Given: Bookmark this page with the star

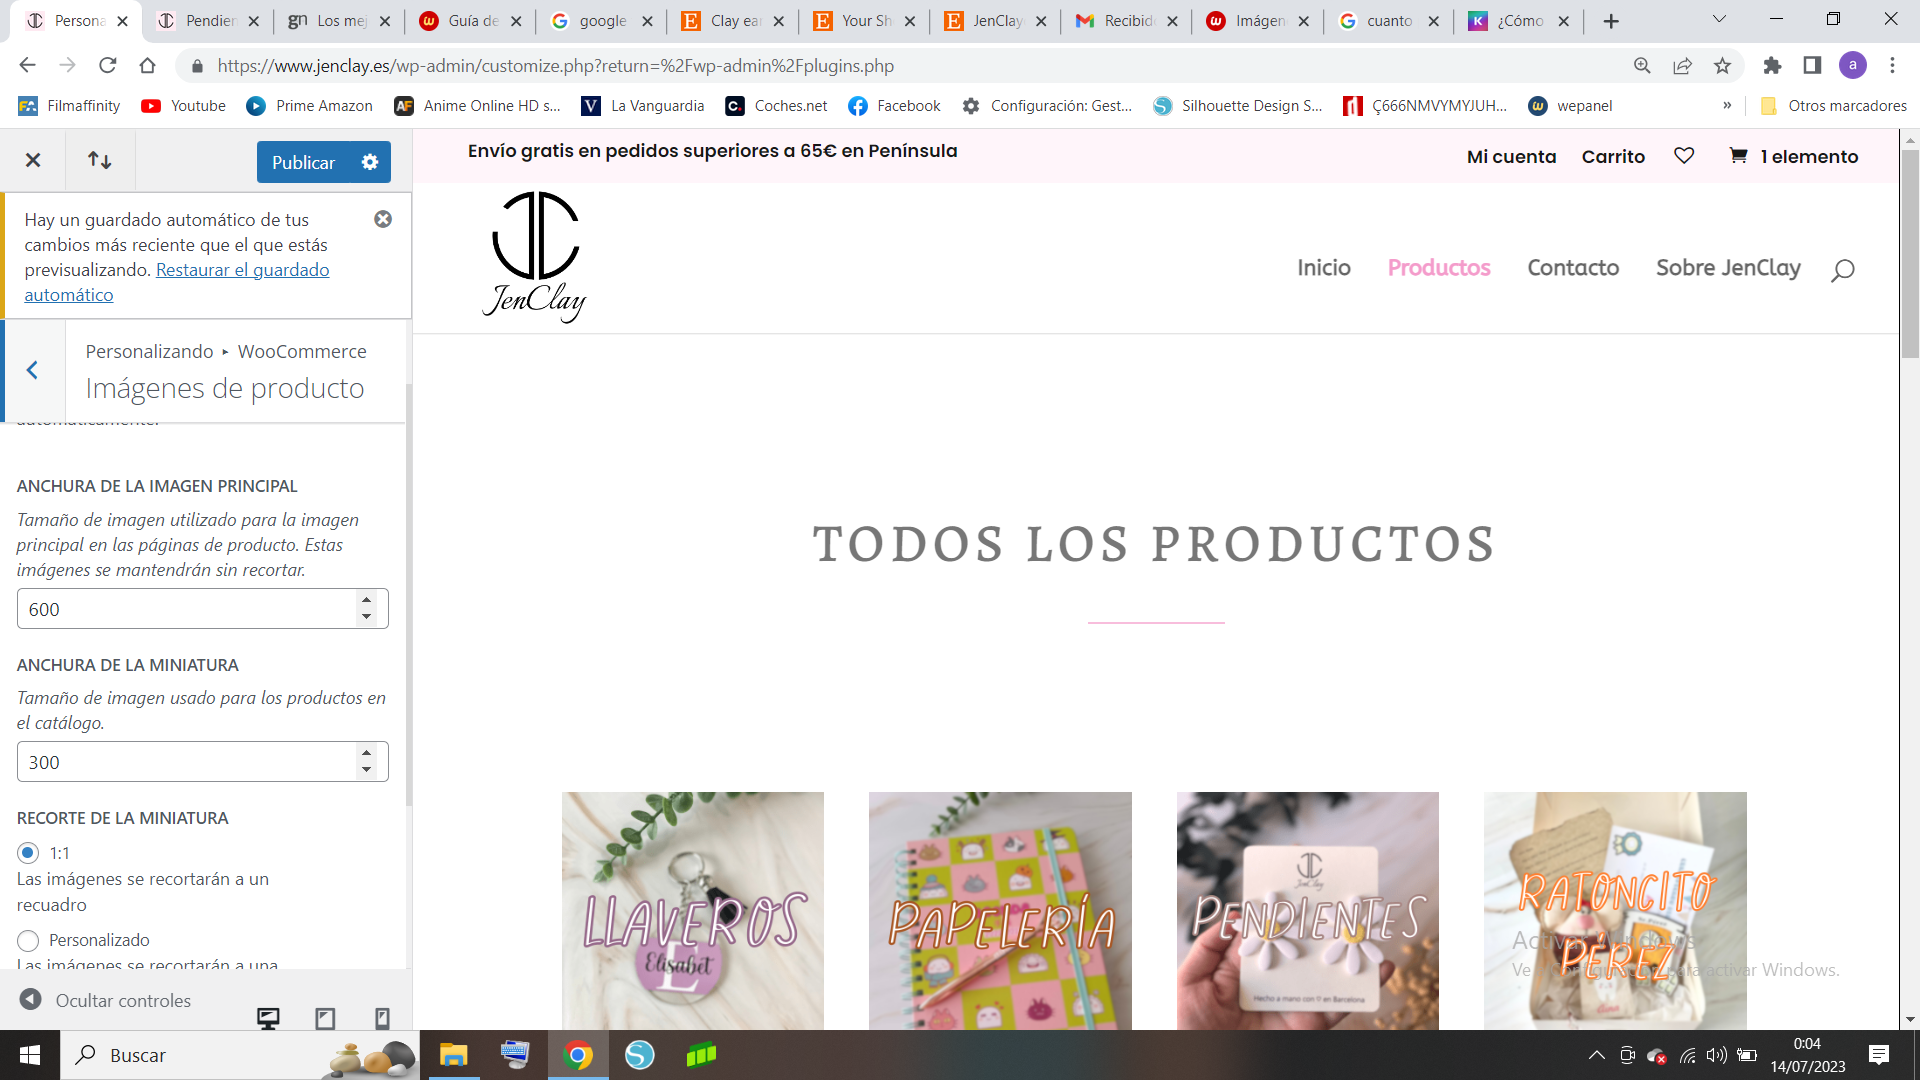Looking at the screenshot, I should [1722, 65].
